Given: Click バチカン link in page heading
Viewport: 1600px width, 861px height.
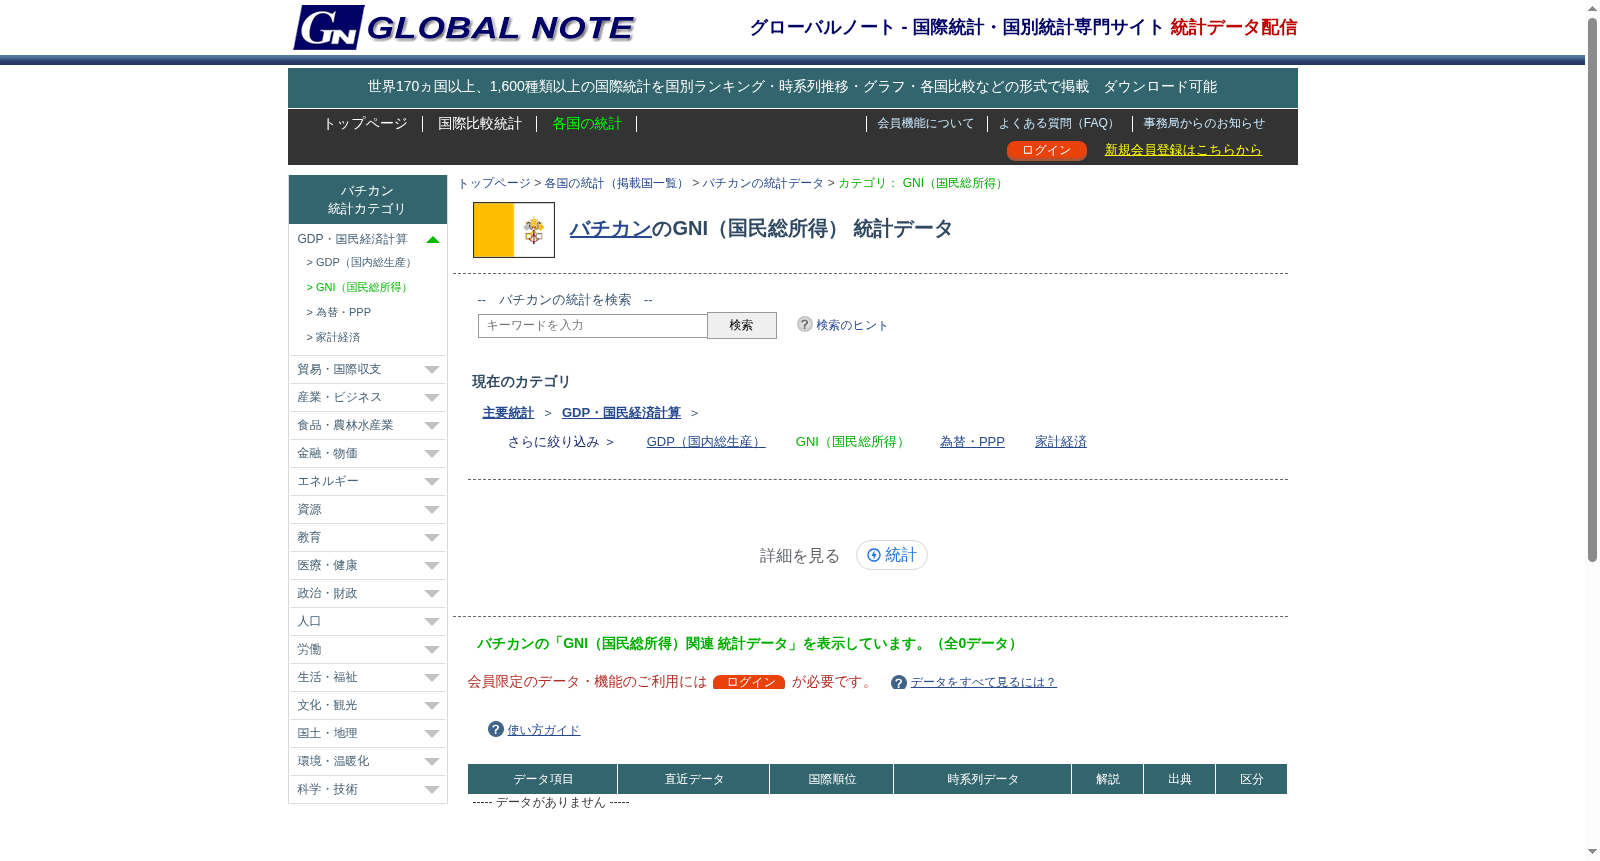Looking at the screenshot, I should [x=610, y=229].
